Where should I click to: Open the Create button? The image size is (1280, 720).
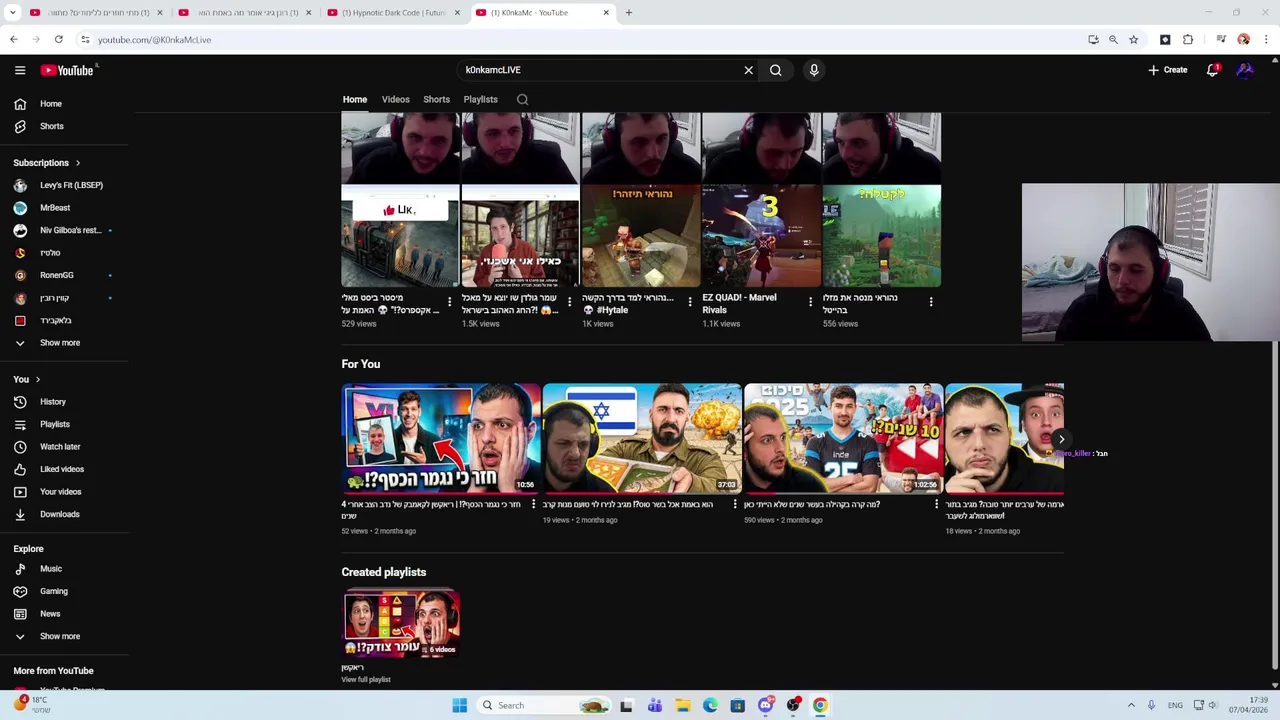[x=1168, y=70]
